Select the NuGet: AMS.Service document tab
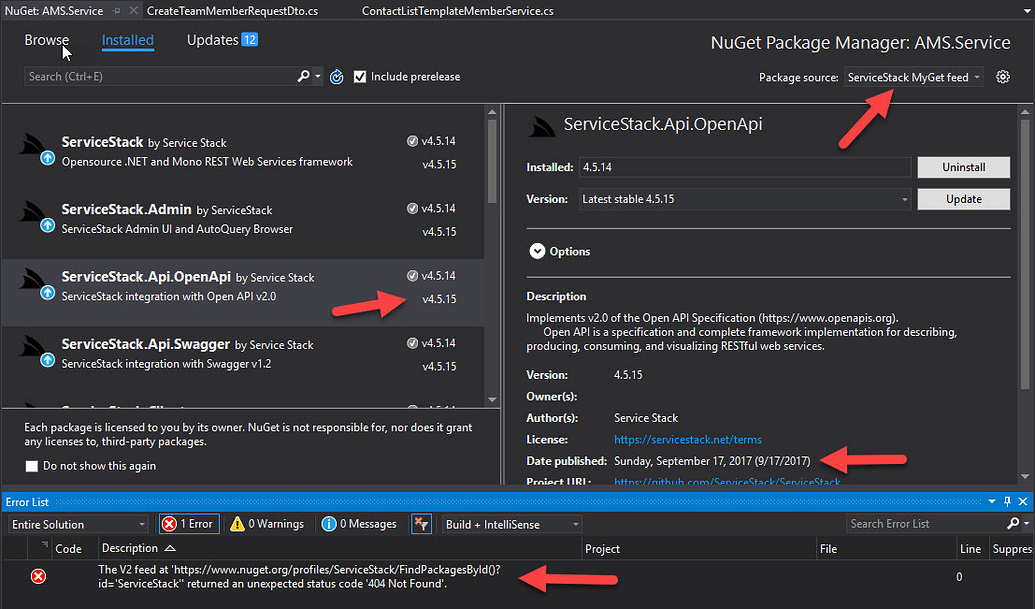1035x609 pixels. tap(54, 11)
